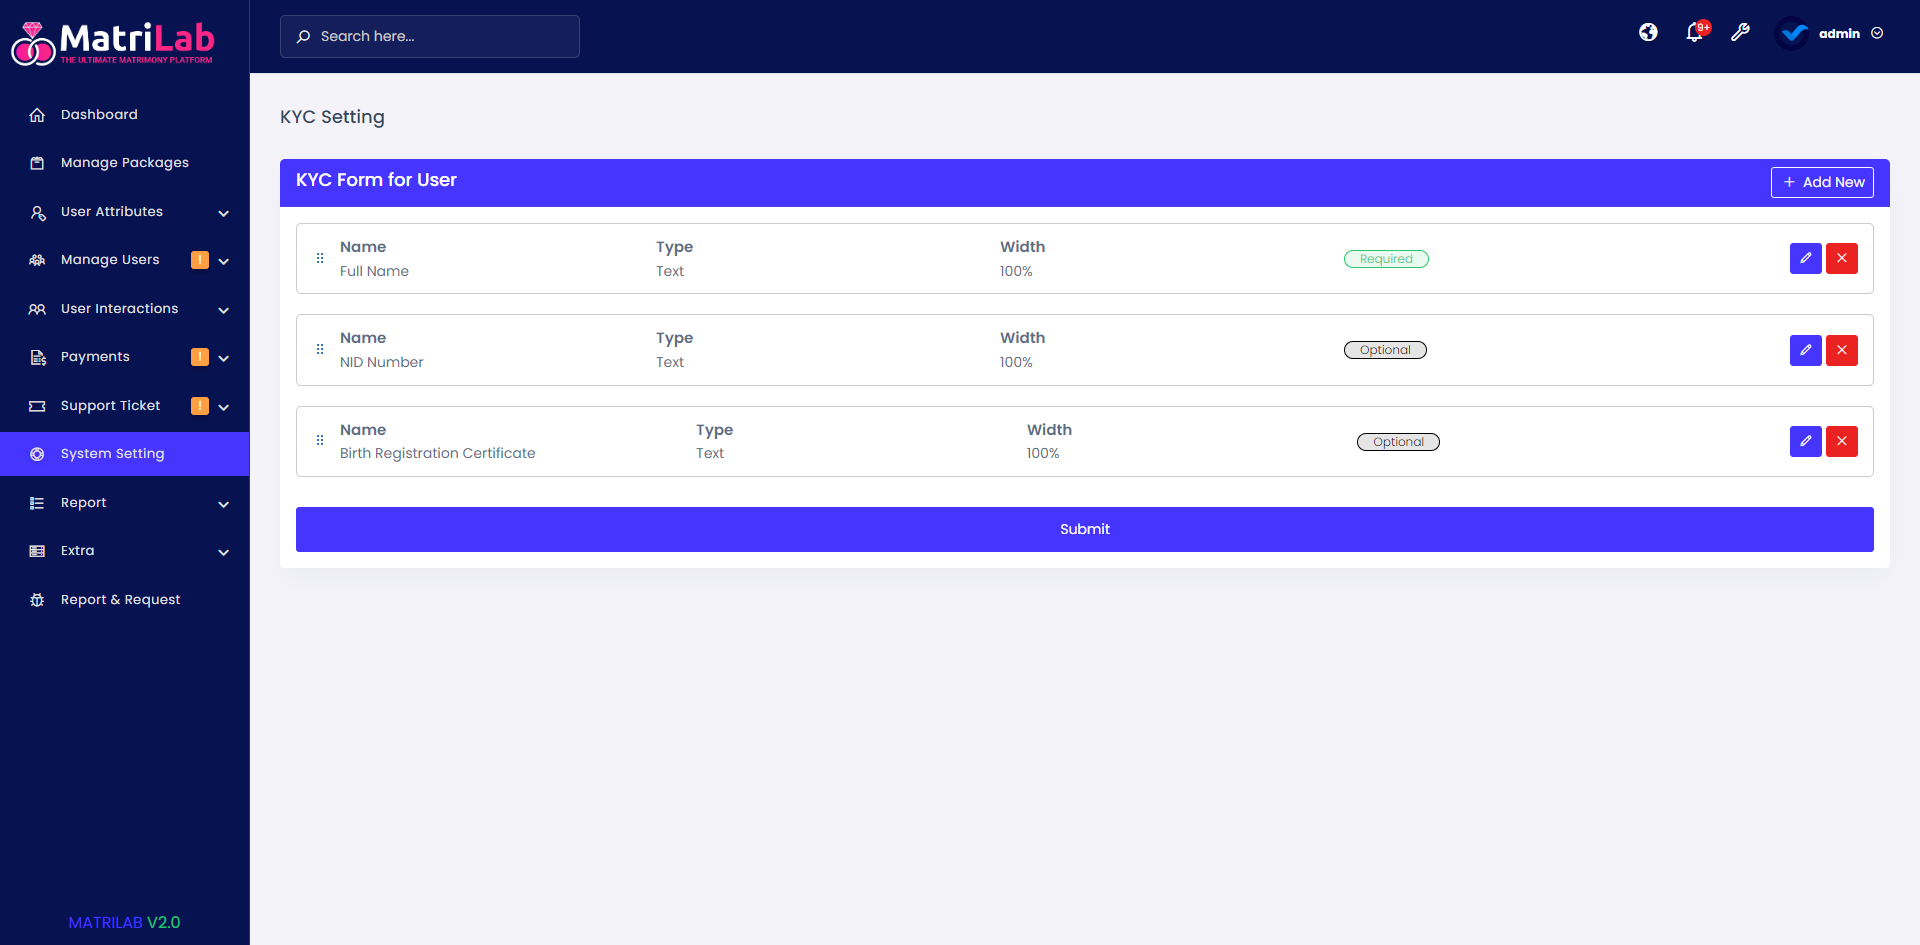Select the Dashboard icon in the sidebar

point(37,114)
